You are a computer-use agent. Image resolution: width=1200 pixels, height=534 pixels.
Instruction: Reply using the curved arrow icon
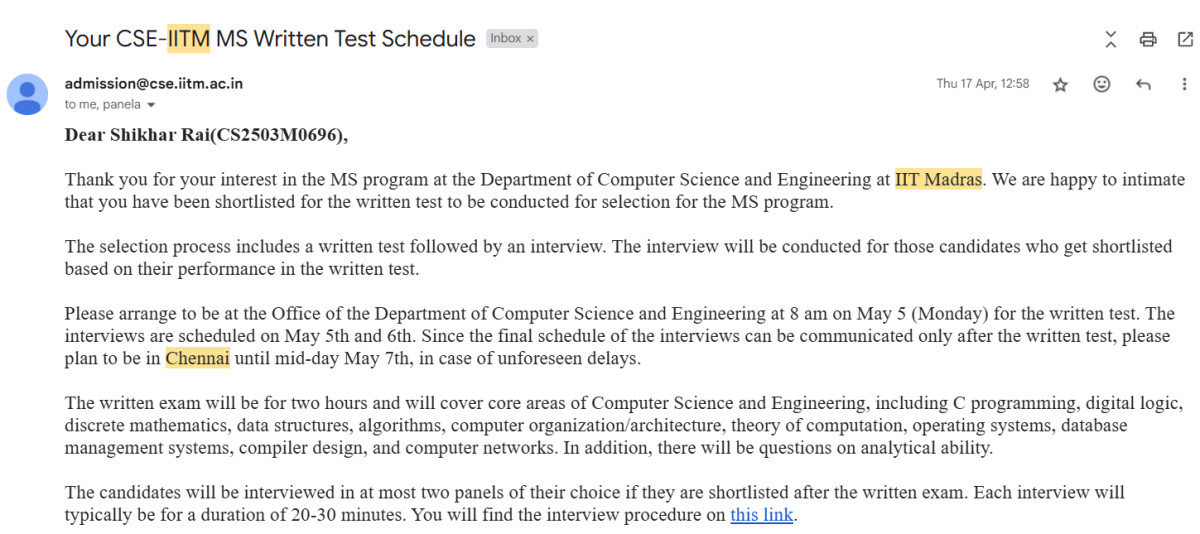1144,84
